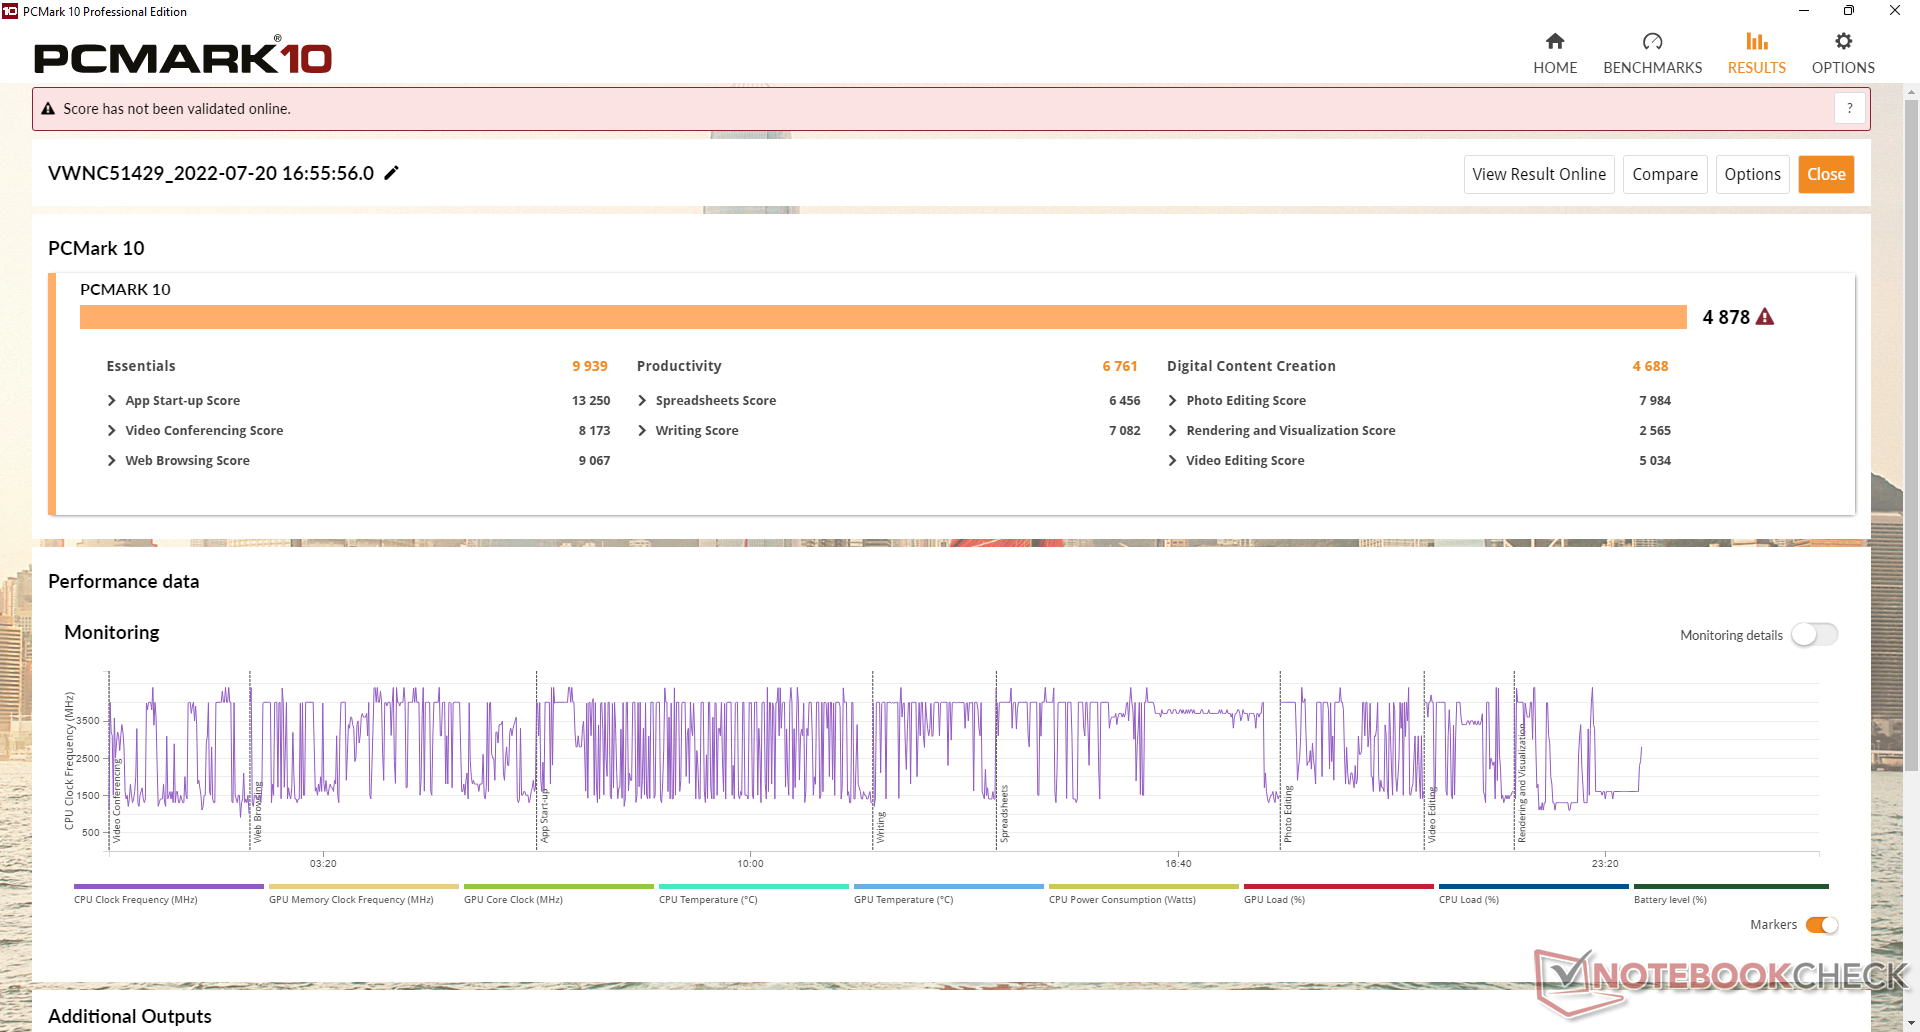Click the GPU Load legend swatch
This screenshot has height=1032, width=1920.
pyautogui.click(x=1338, y=886)
